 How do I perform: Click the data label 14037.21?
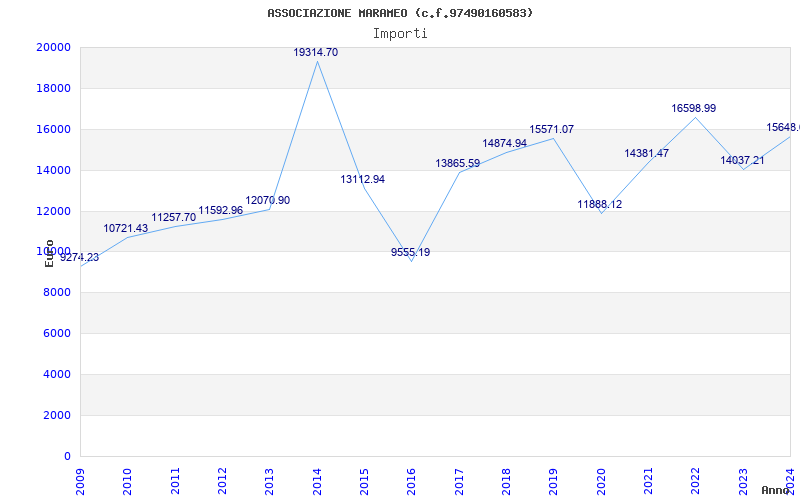(742, 161)
